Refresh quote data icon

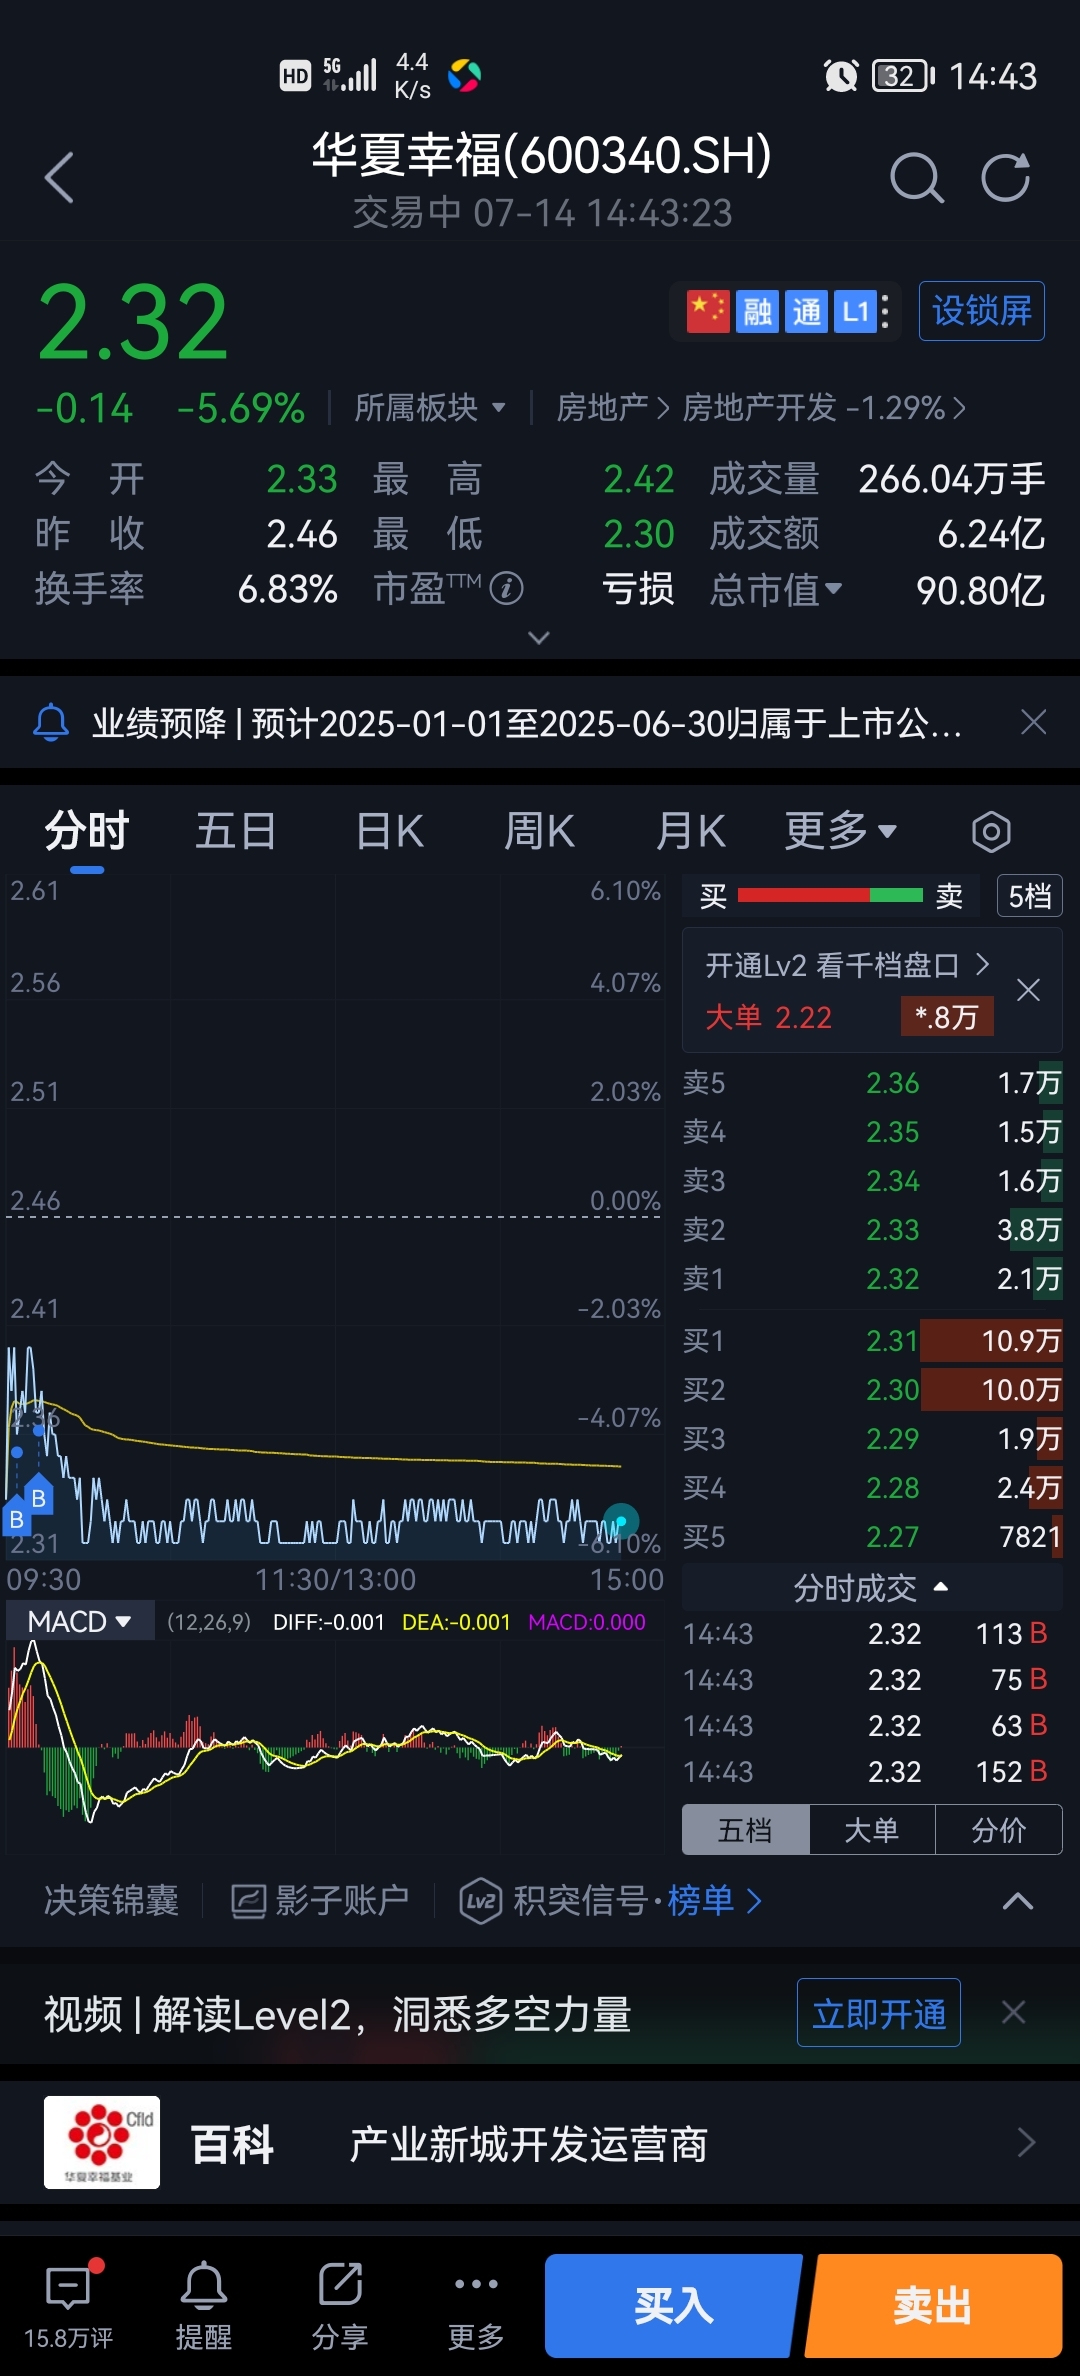tap(1005, 178)
